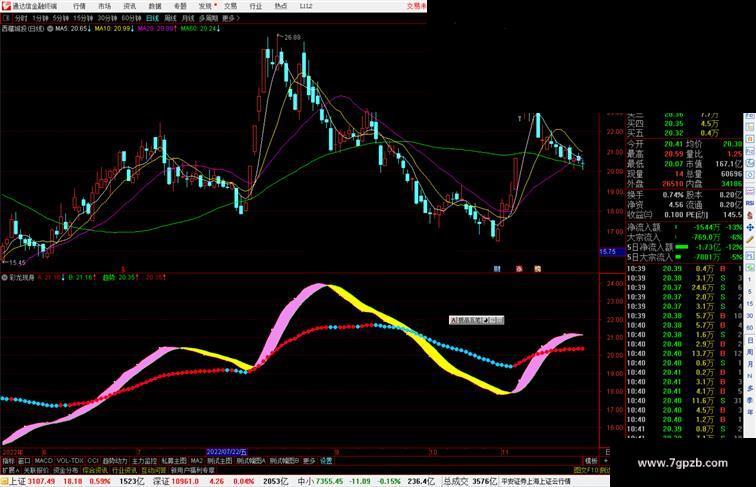Viewport: 756px width, 487px height.
Task: Open the 数据 menu
Action: click(x=155, y=6)
